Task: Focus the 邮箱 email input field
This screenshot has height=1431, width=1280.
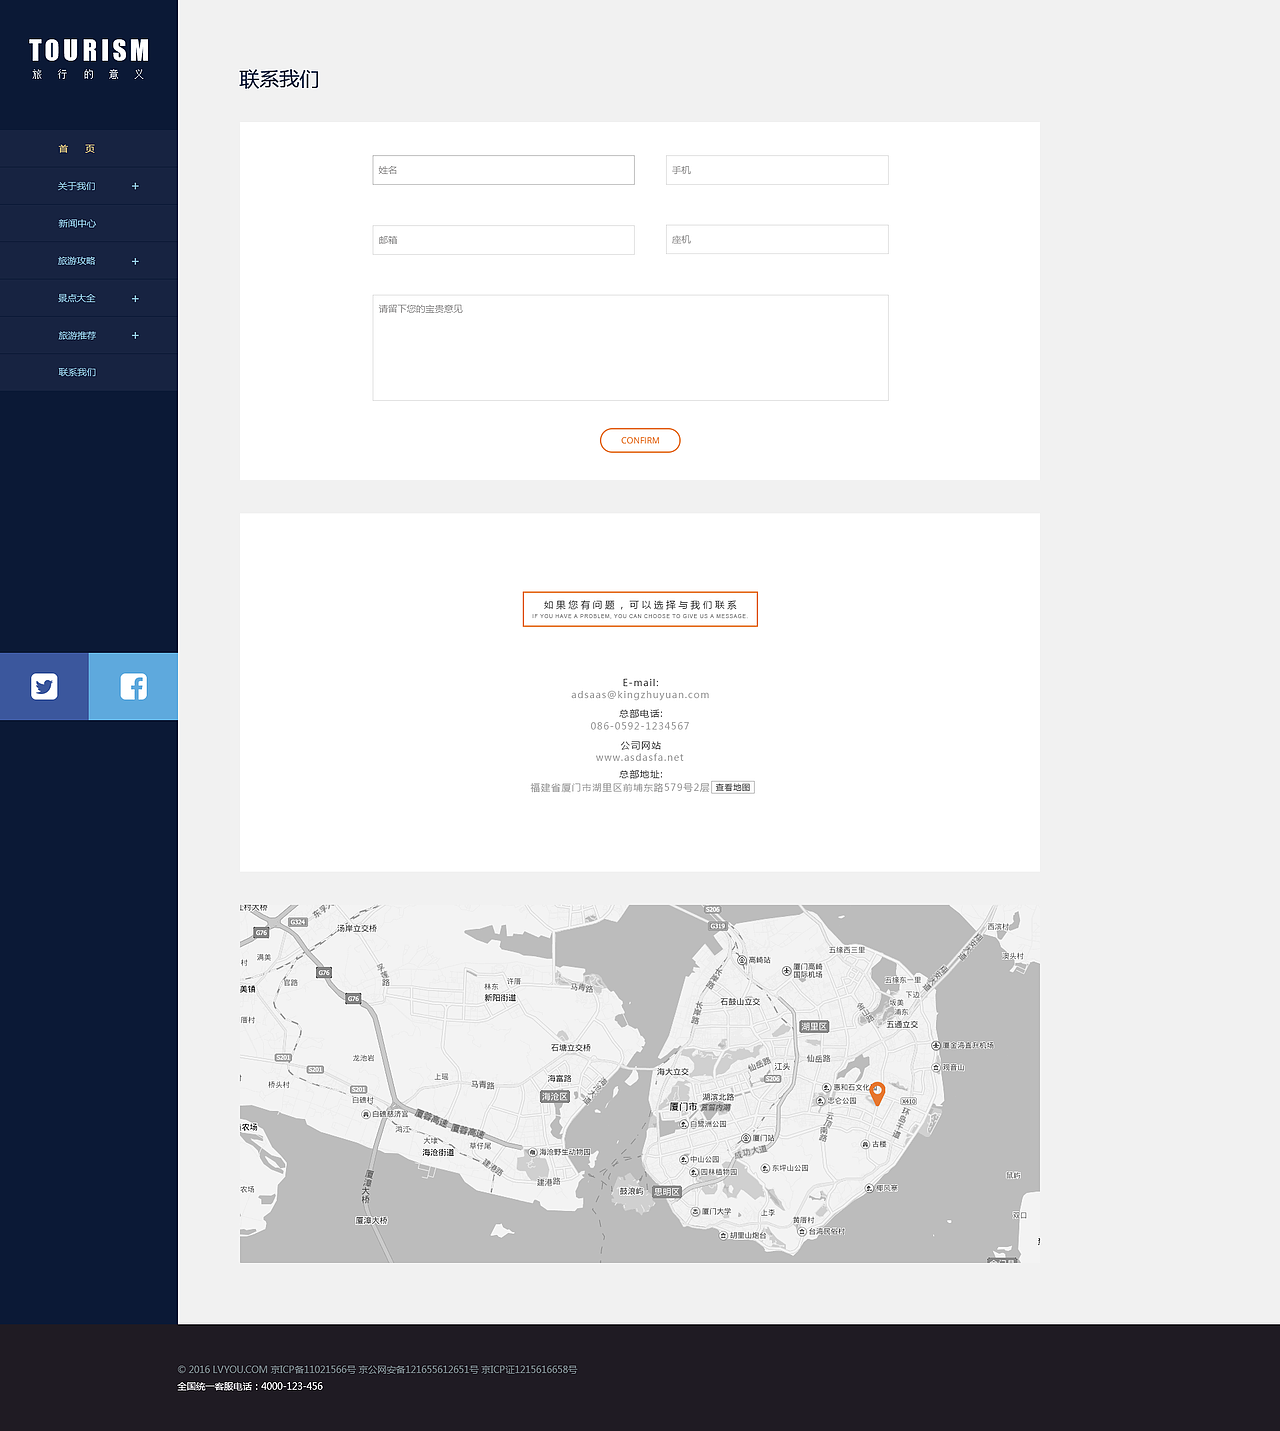Action: [503, 240]
